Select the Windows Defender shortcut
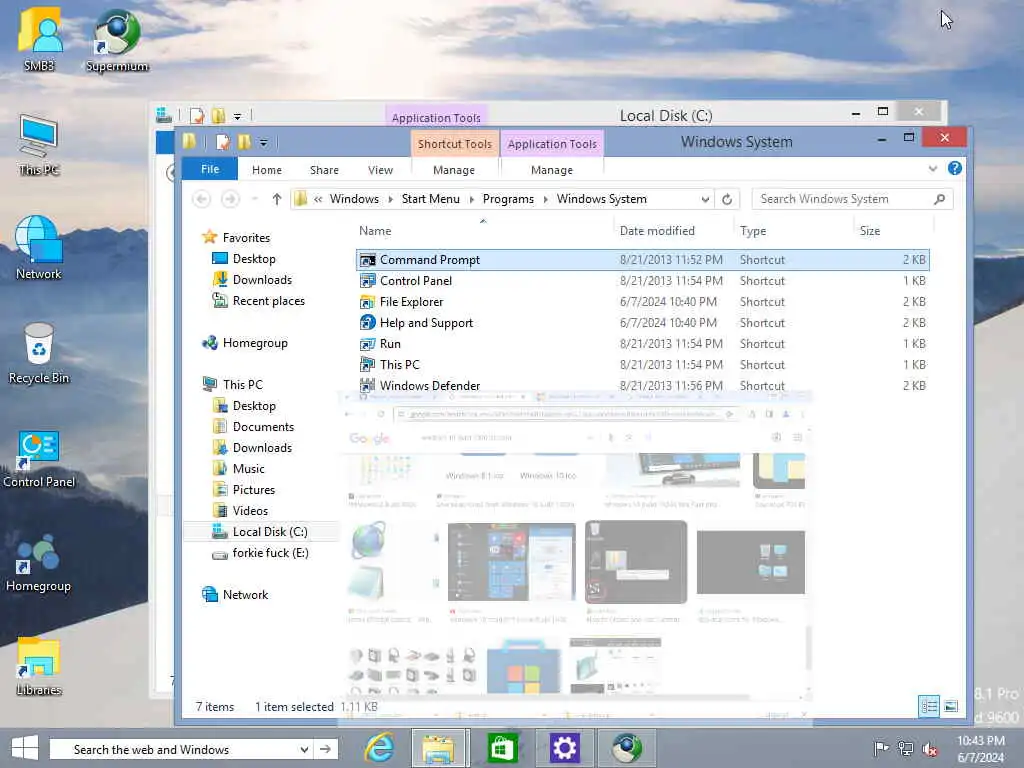Screen dimensions: 1024x768 643,385
